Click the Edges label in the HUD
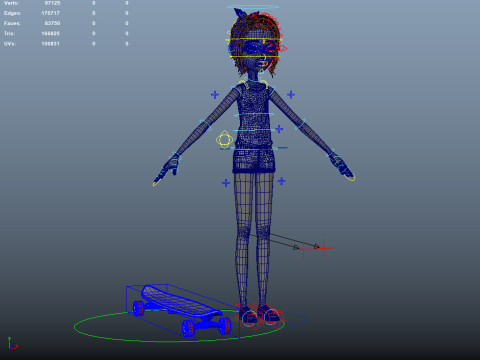This screenshot has height=360, width=480. (12, 13)
